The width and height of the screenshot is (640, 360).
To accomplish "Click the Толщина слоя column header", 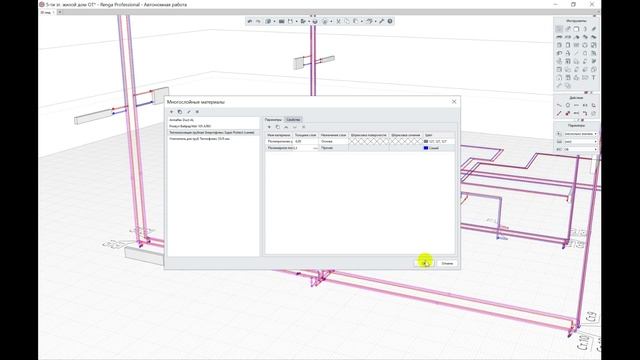I will (306, 135).
